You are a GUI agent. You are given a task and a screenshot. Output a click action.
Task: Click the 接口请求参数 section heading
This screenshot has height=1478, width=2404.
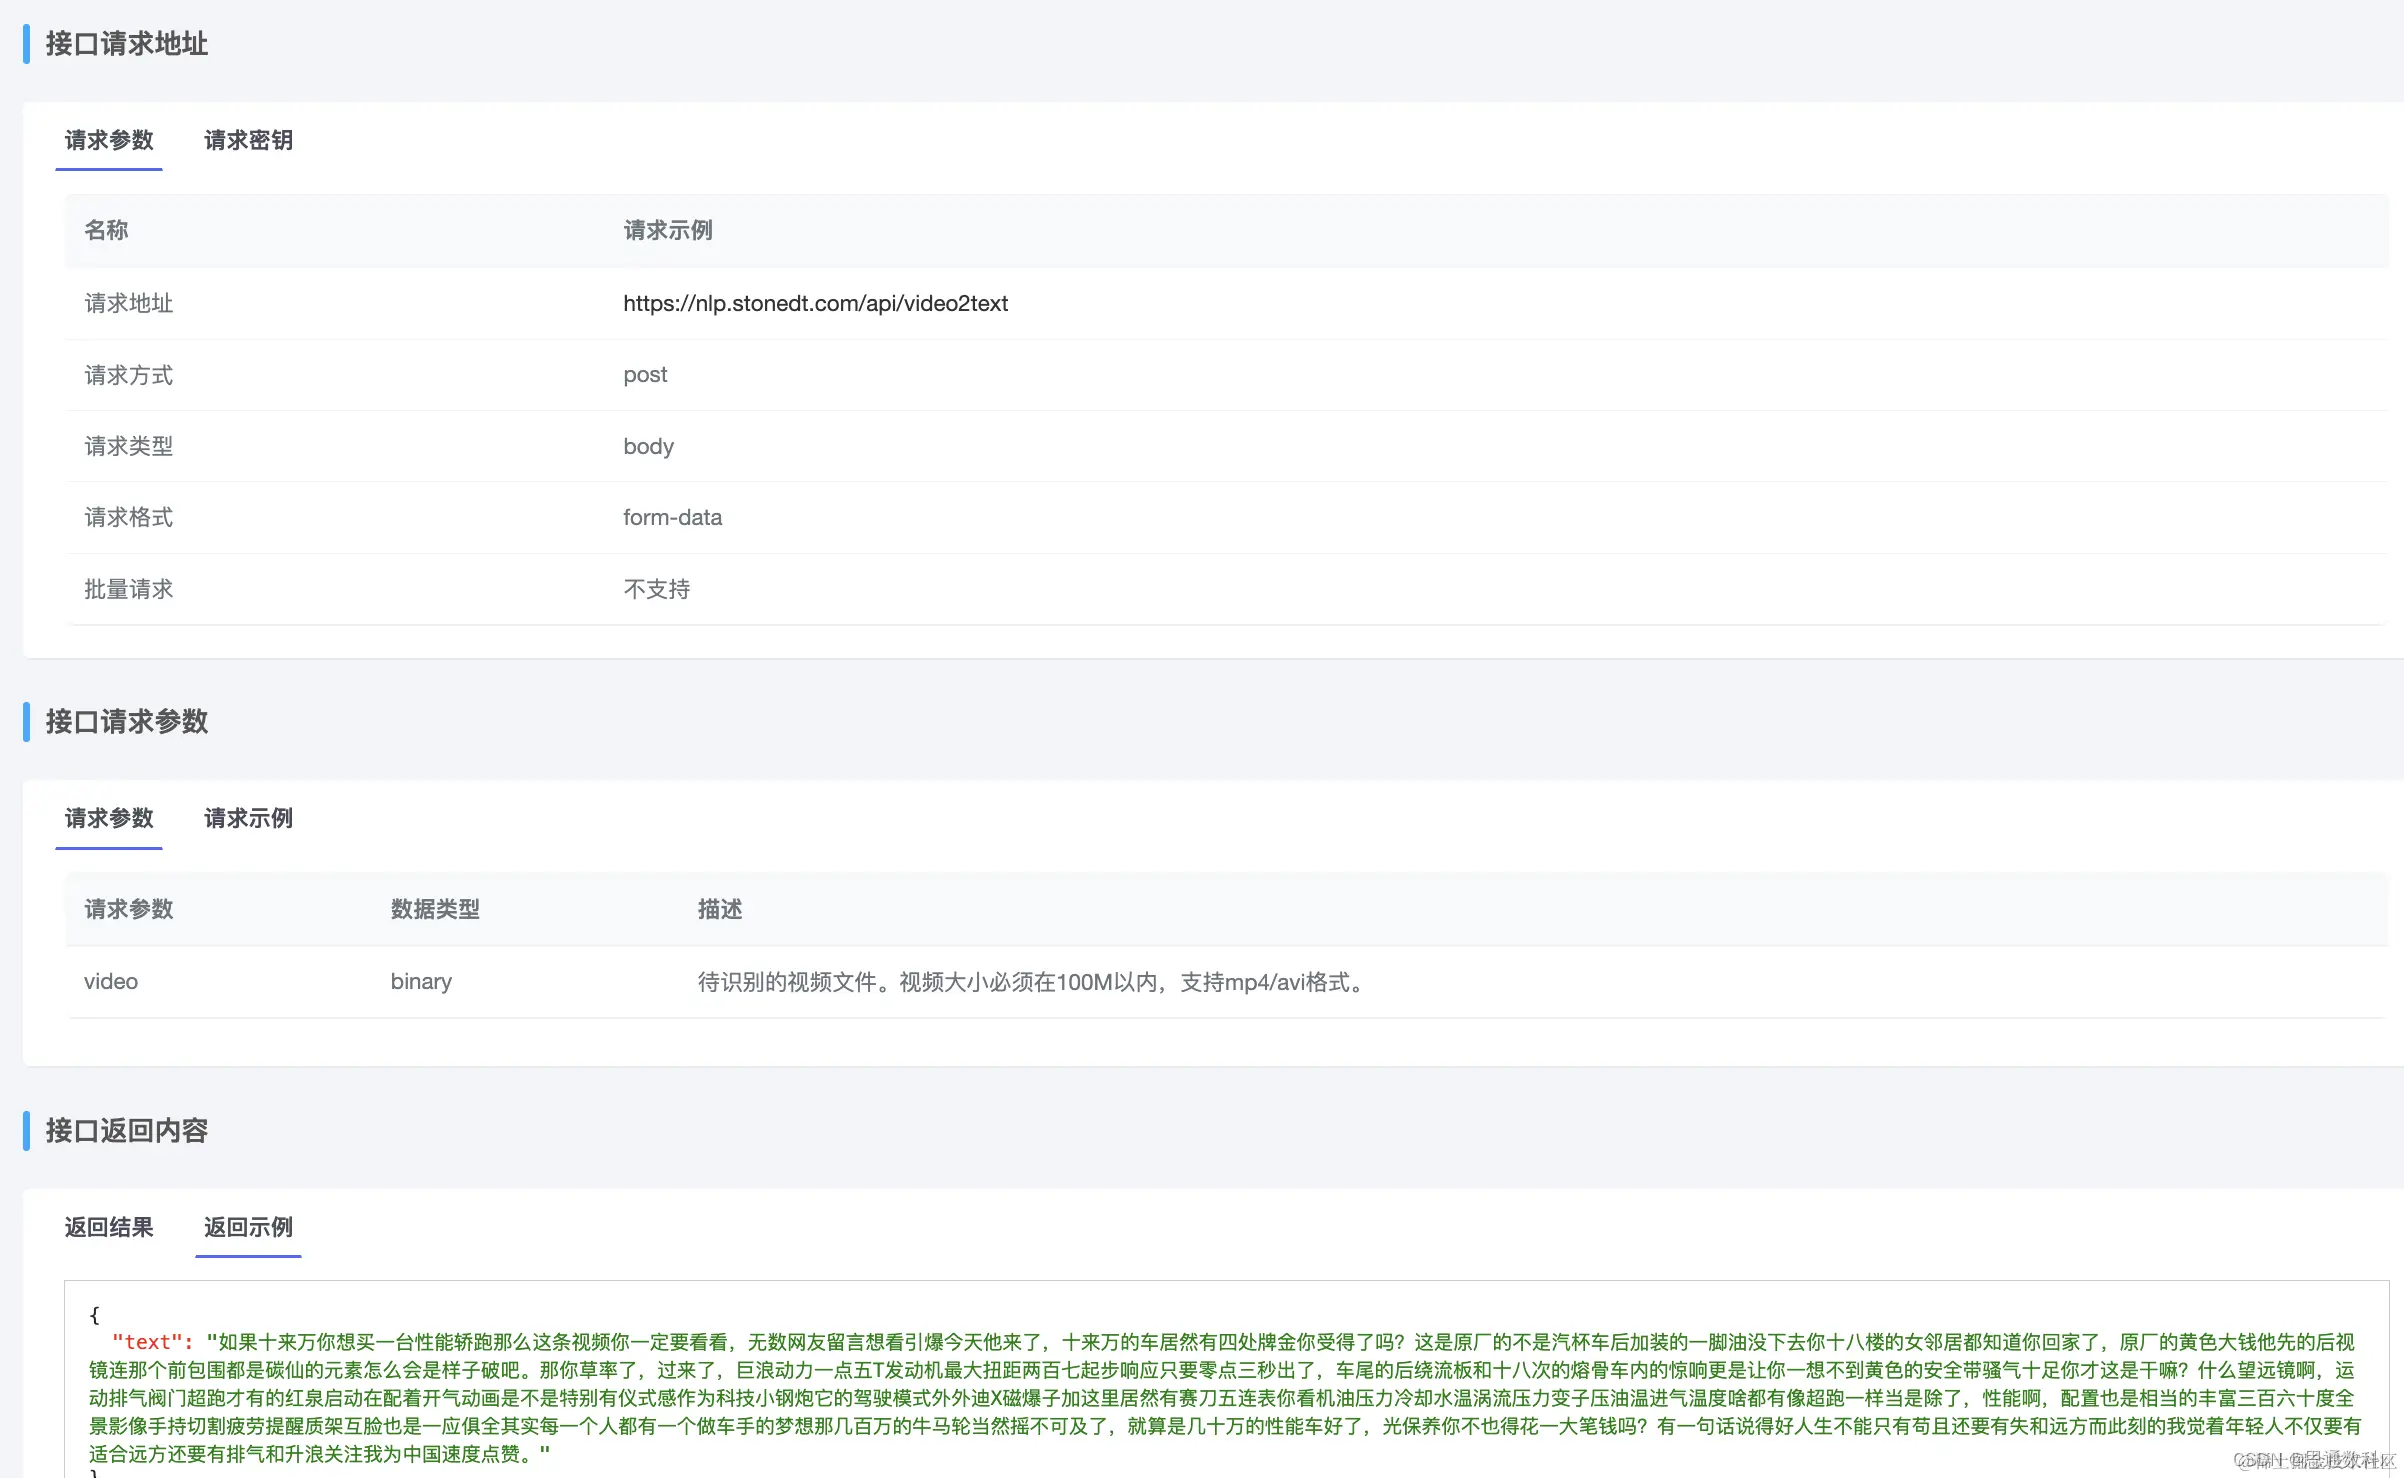127,721
